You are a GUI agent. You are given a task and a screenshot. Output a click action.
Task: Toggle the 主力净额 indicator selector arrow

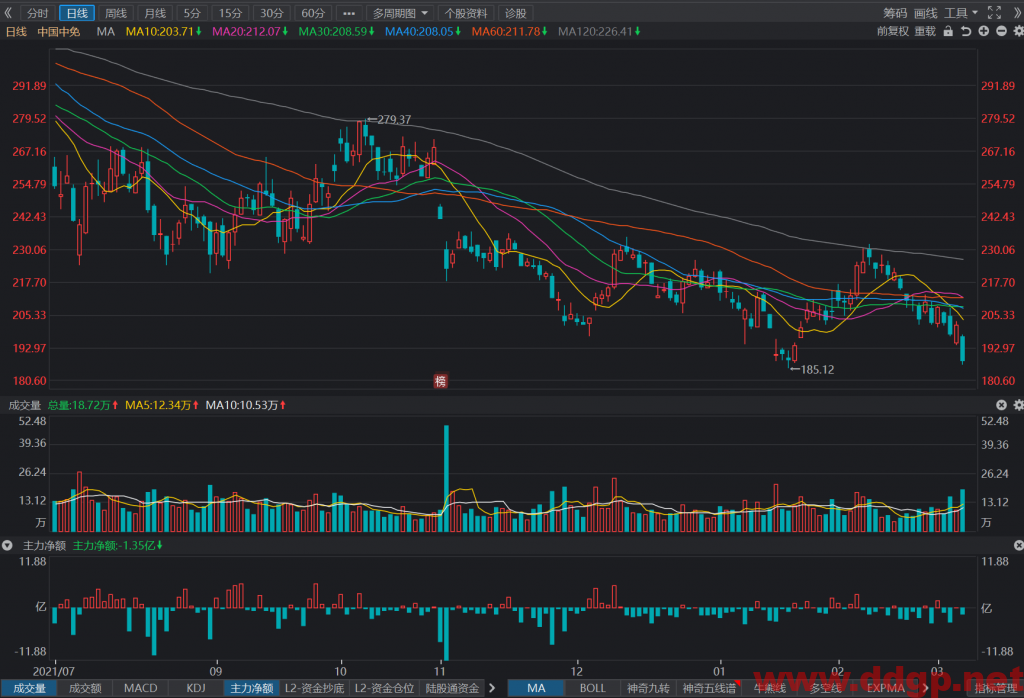click(x=7, y=545)
